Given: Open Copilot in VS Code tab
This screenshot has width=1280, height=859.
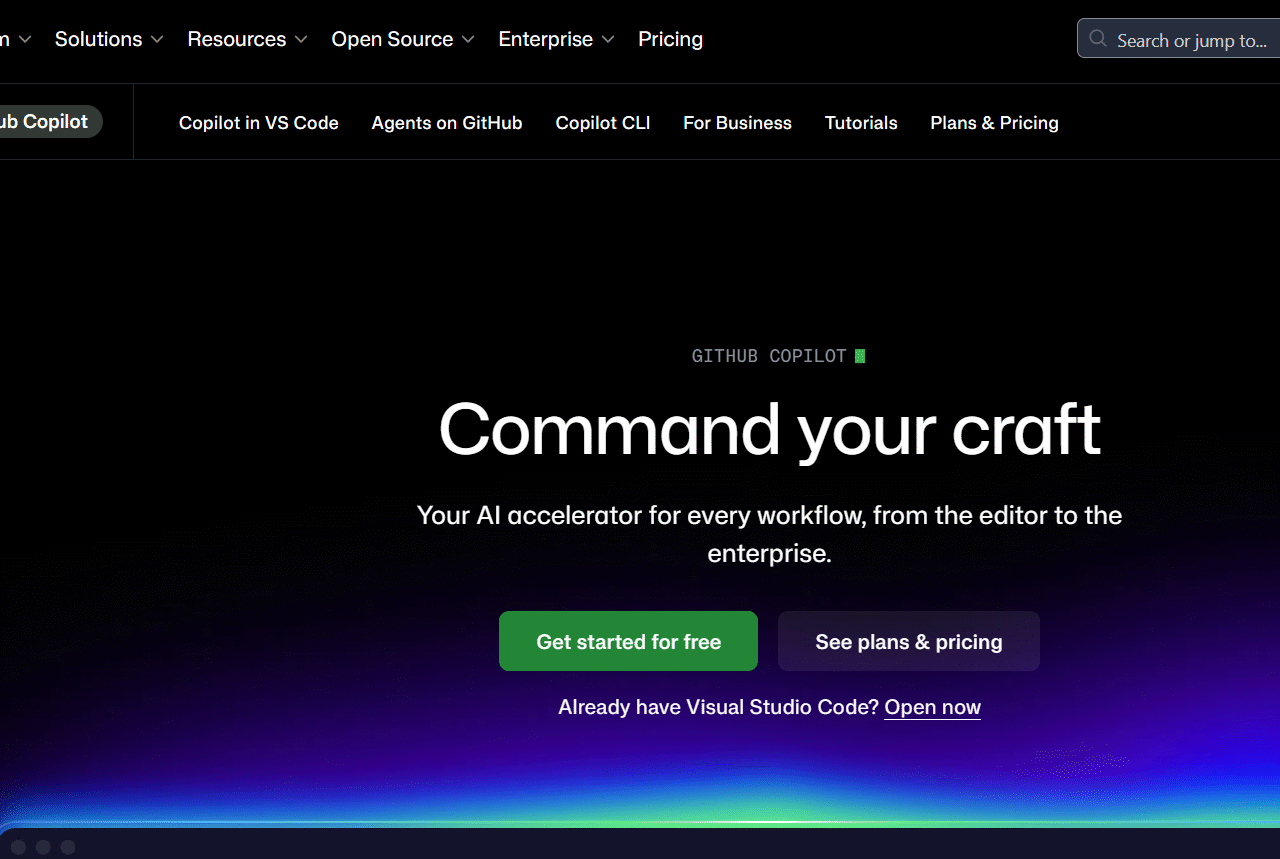Looking at the screenshot, I should [258, 122].
